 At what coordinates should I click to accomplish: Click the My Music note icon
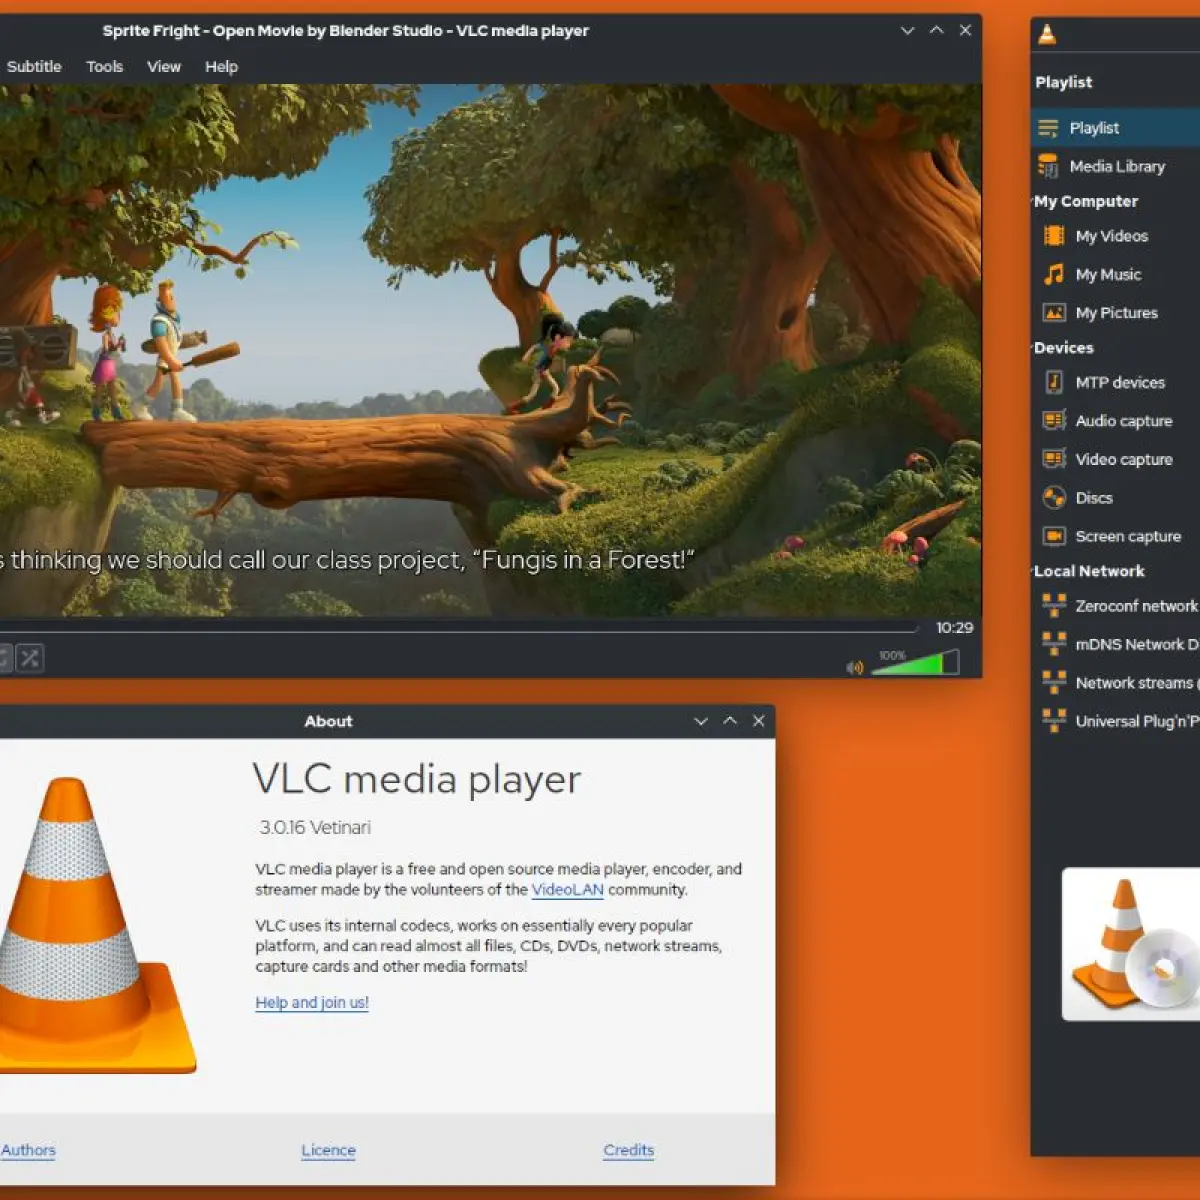pos(1054,274)
